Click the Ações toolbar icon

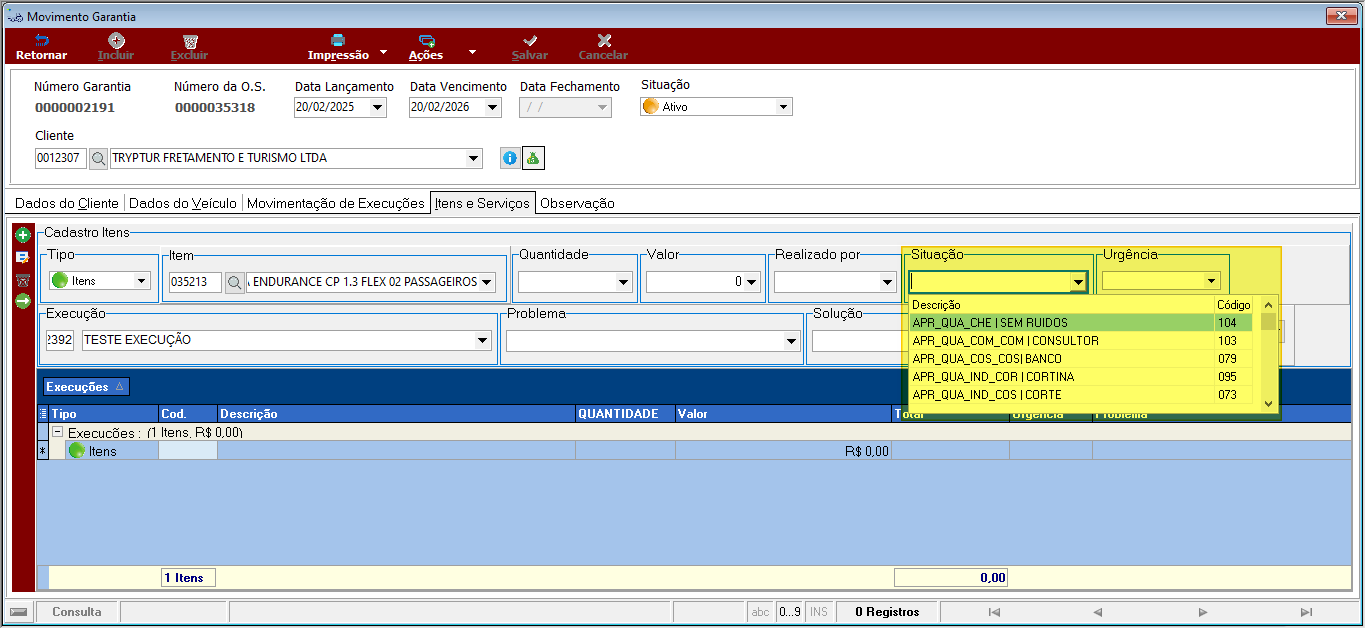point(426,40)
